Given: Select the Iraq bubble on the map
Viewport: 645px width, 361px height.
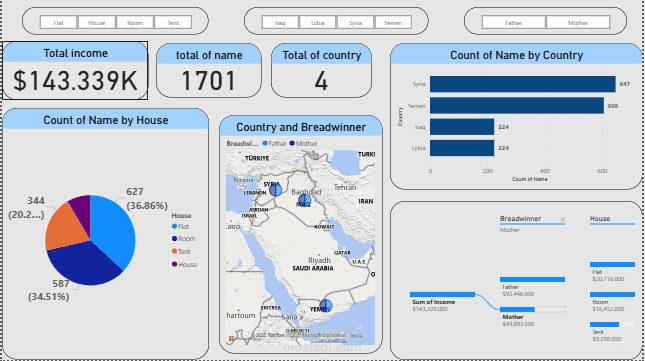Looking at the screenshot, I should [x=304, y=200].
